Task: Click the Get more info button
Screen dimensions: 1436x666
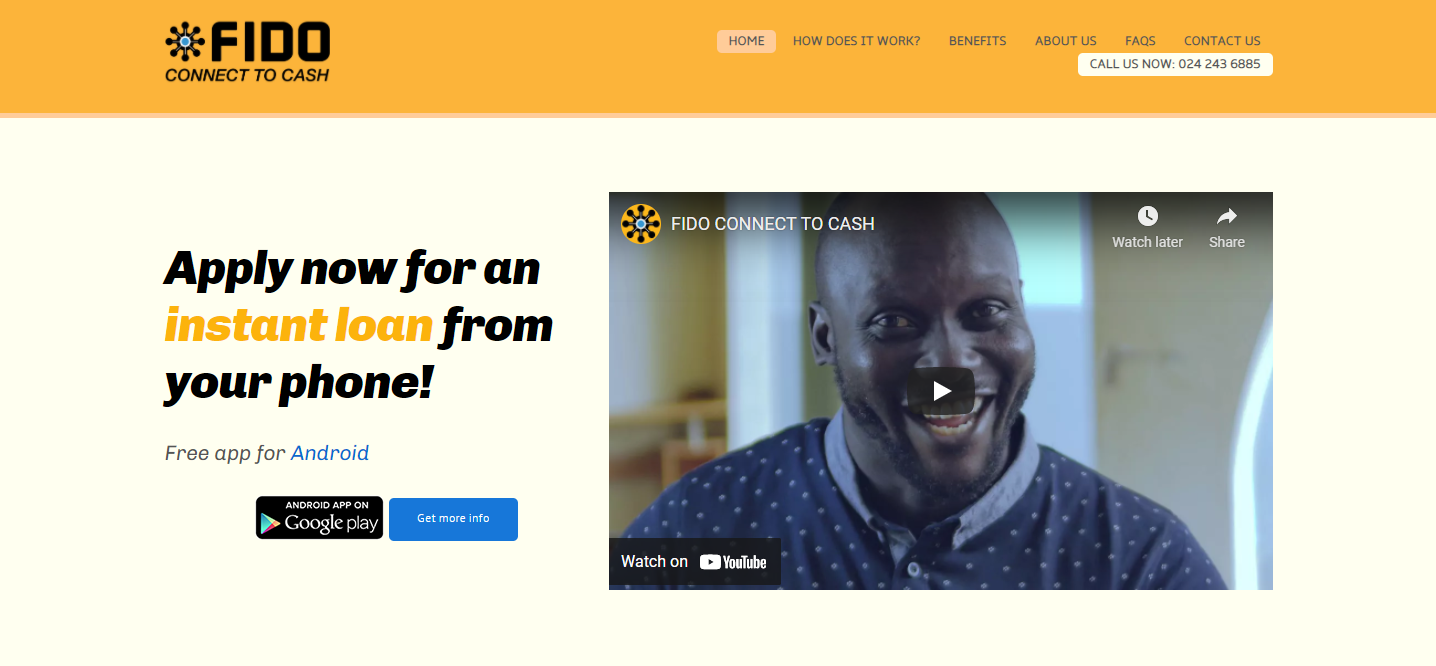Action: click(x=453, y=519)
